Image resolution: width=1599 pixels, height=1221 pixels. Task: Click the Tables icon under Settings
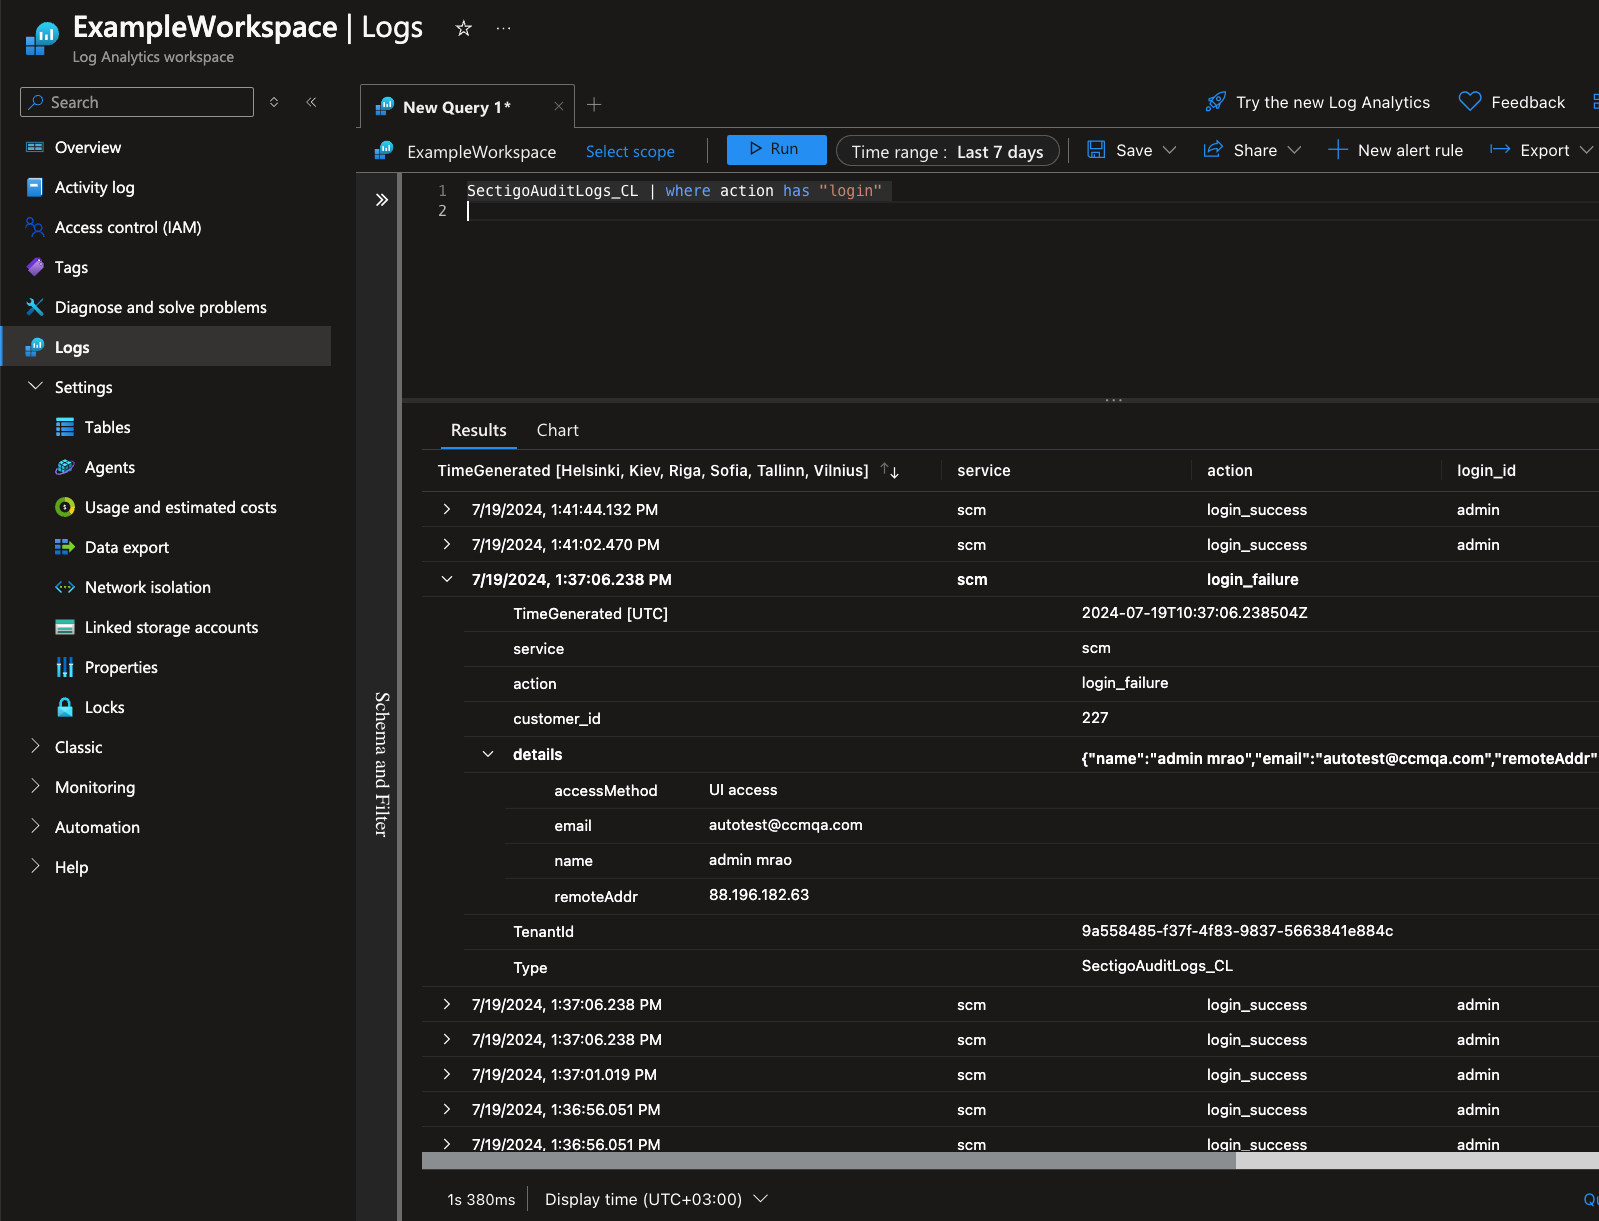click(65, 427)
